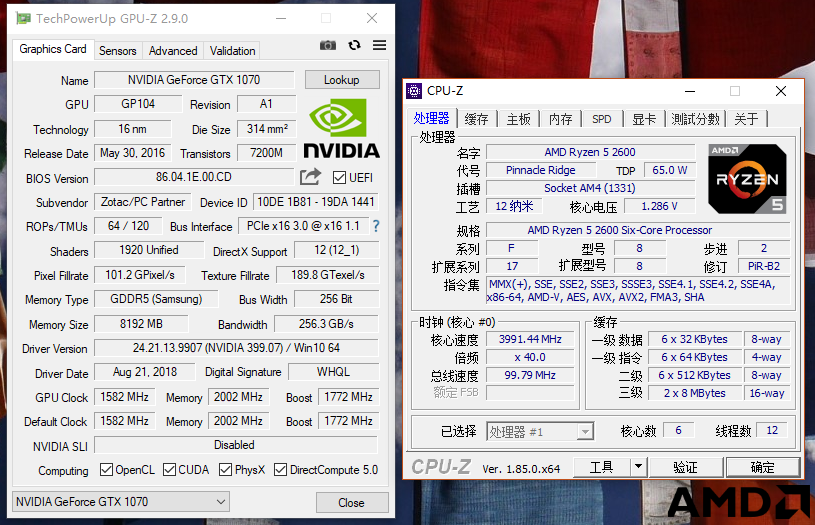815x525 pixels.
Task: Open the 显卡 tab in CPU-Z
Action: (x=644, y=119)
